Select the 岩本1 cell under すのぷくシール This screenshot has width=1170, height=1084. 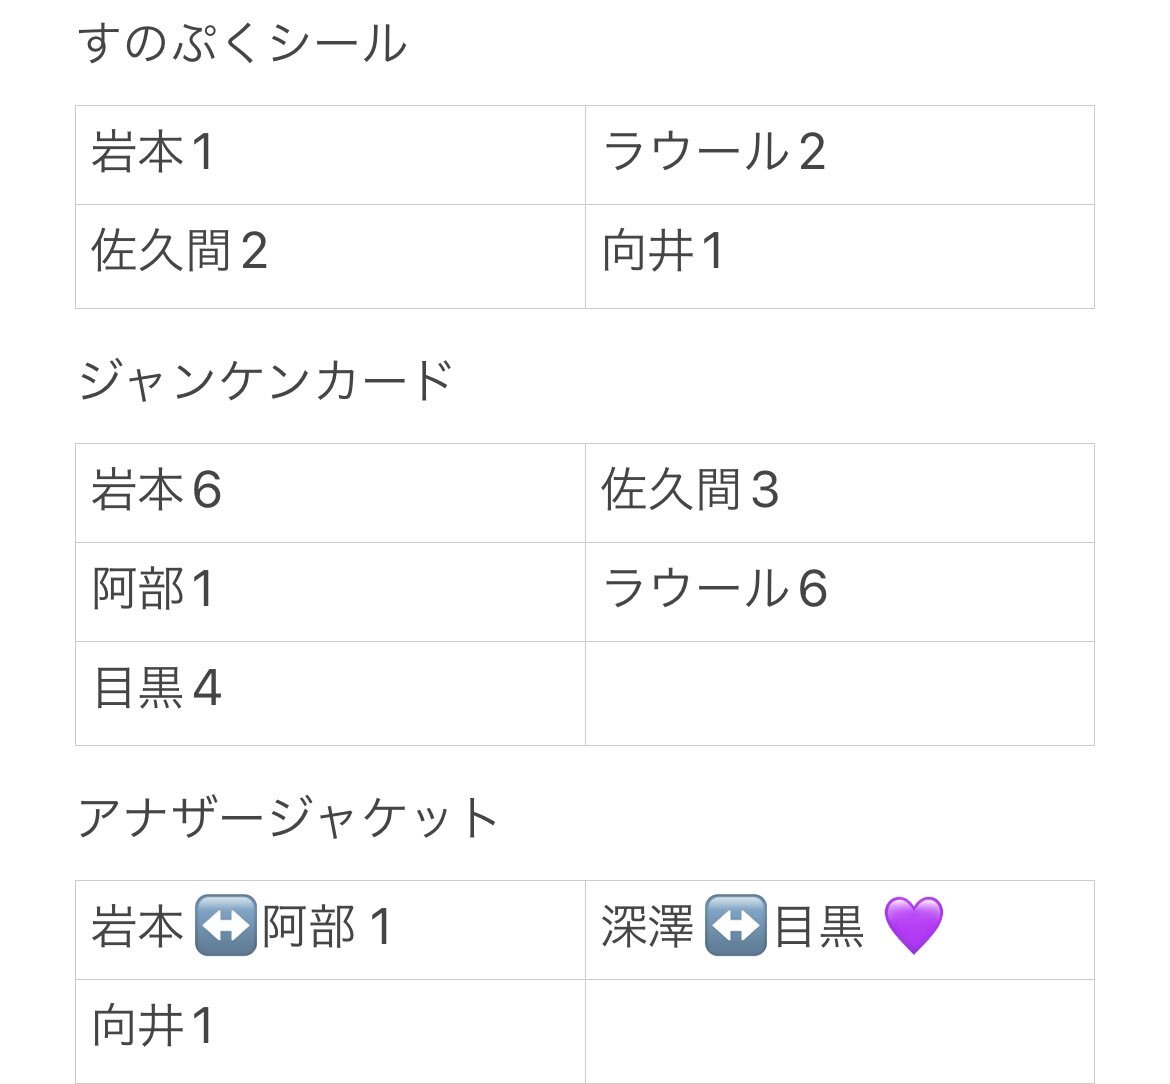(x=331, y=155)
